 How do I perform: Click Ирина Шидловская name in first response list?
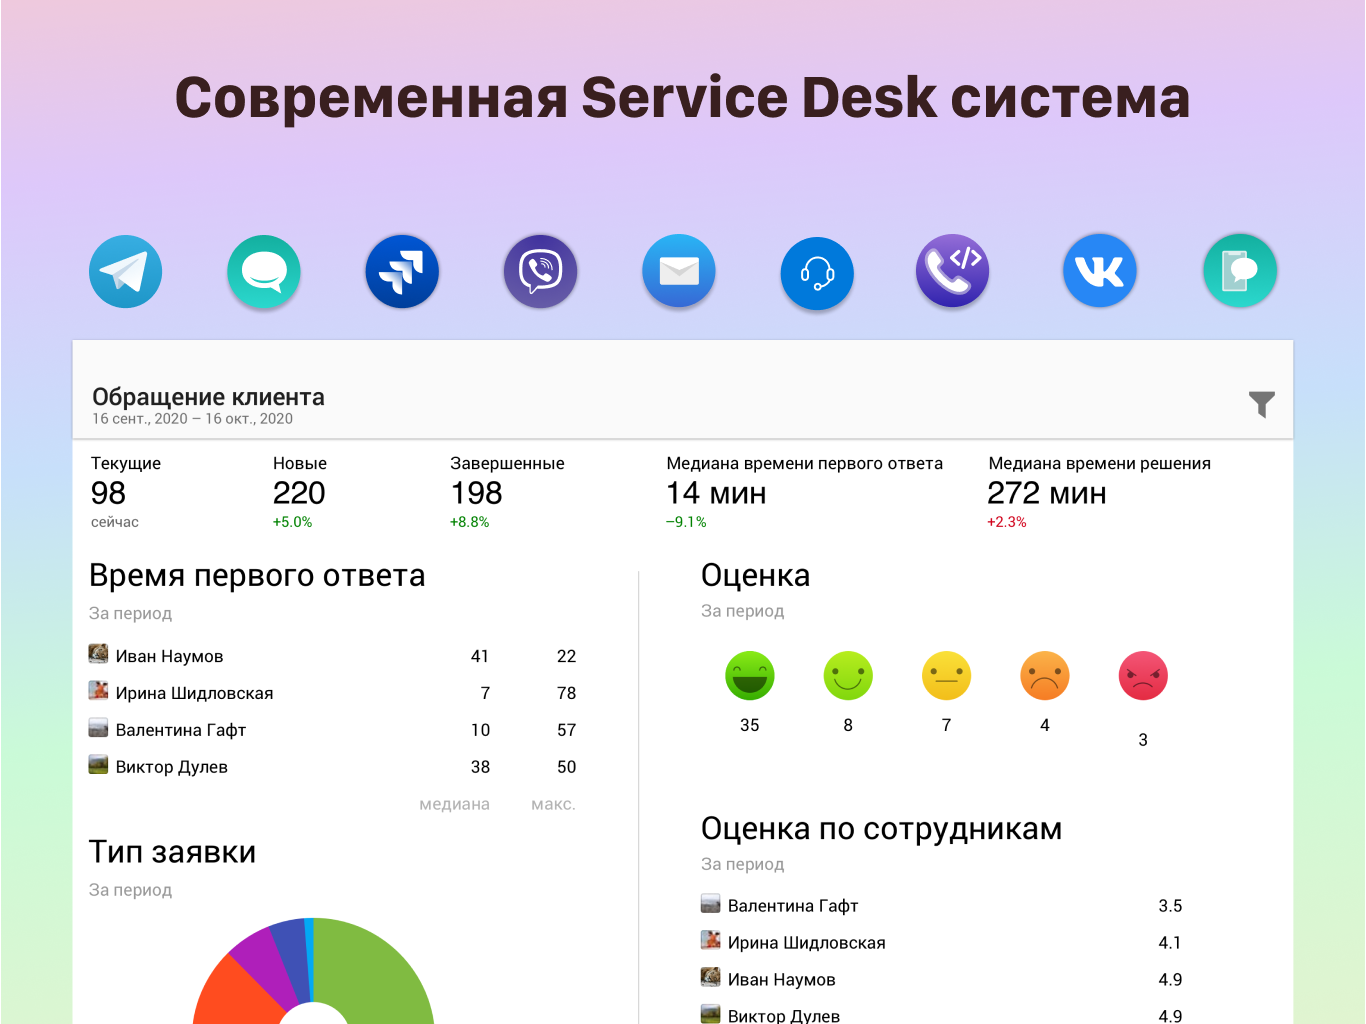click(194, 694)
